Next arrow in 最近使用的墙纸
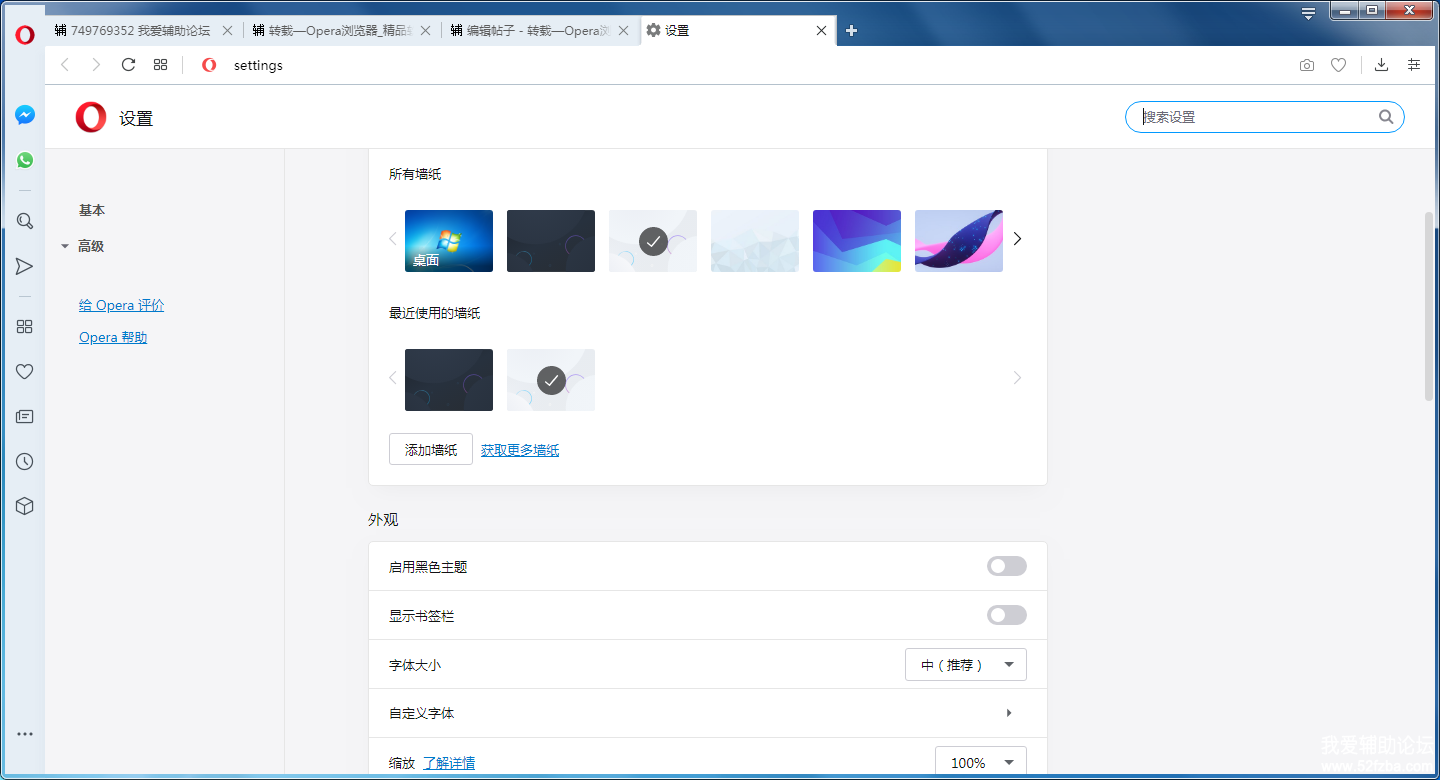Screen dimensions: 1440x780 pos(1017,378)
